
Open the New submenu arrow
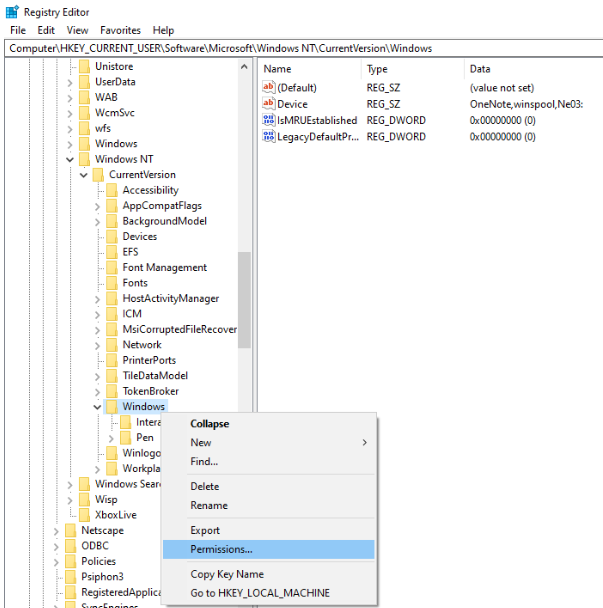click(x=364, y=442)
